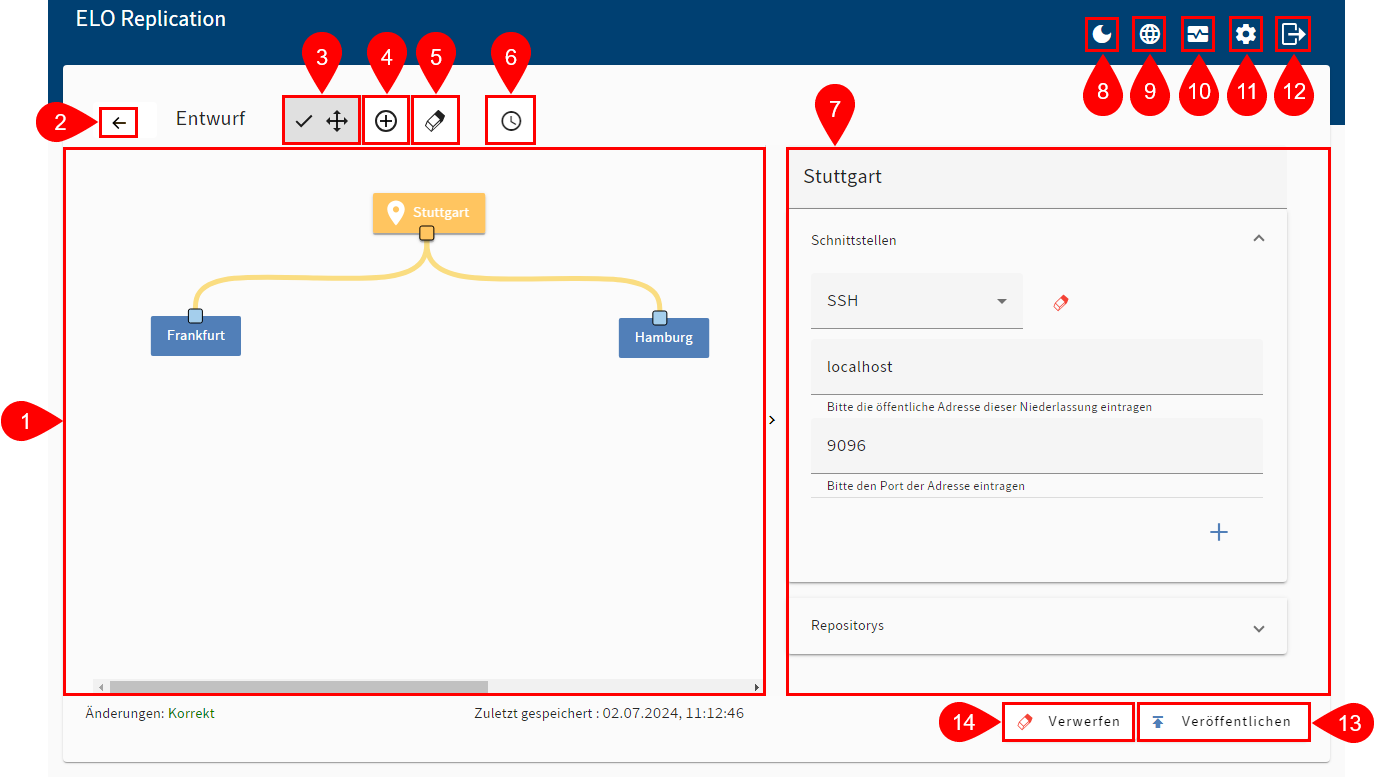Click the Hamburg node's connector port
The width and height of the screenshot is (1375, 777).
click(x=660, y=318)
